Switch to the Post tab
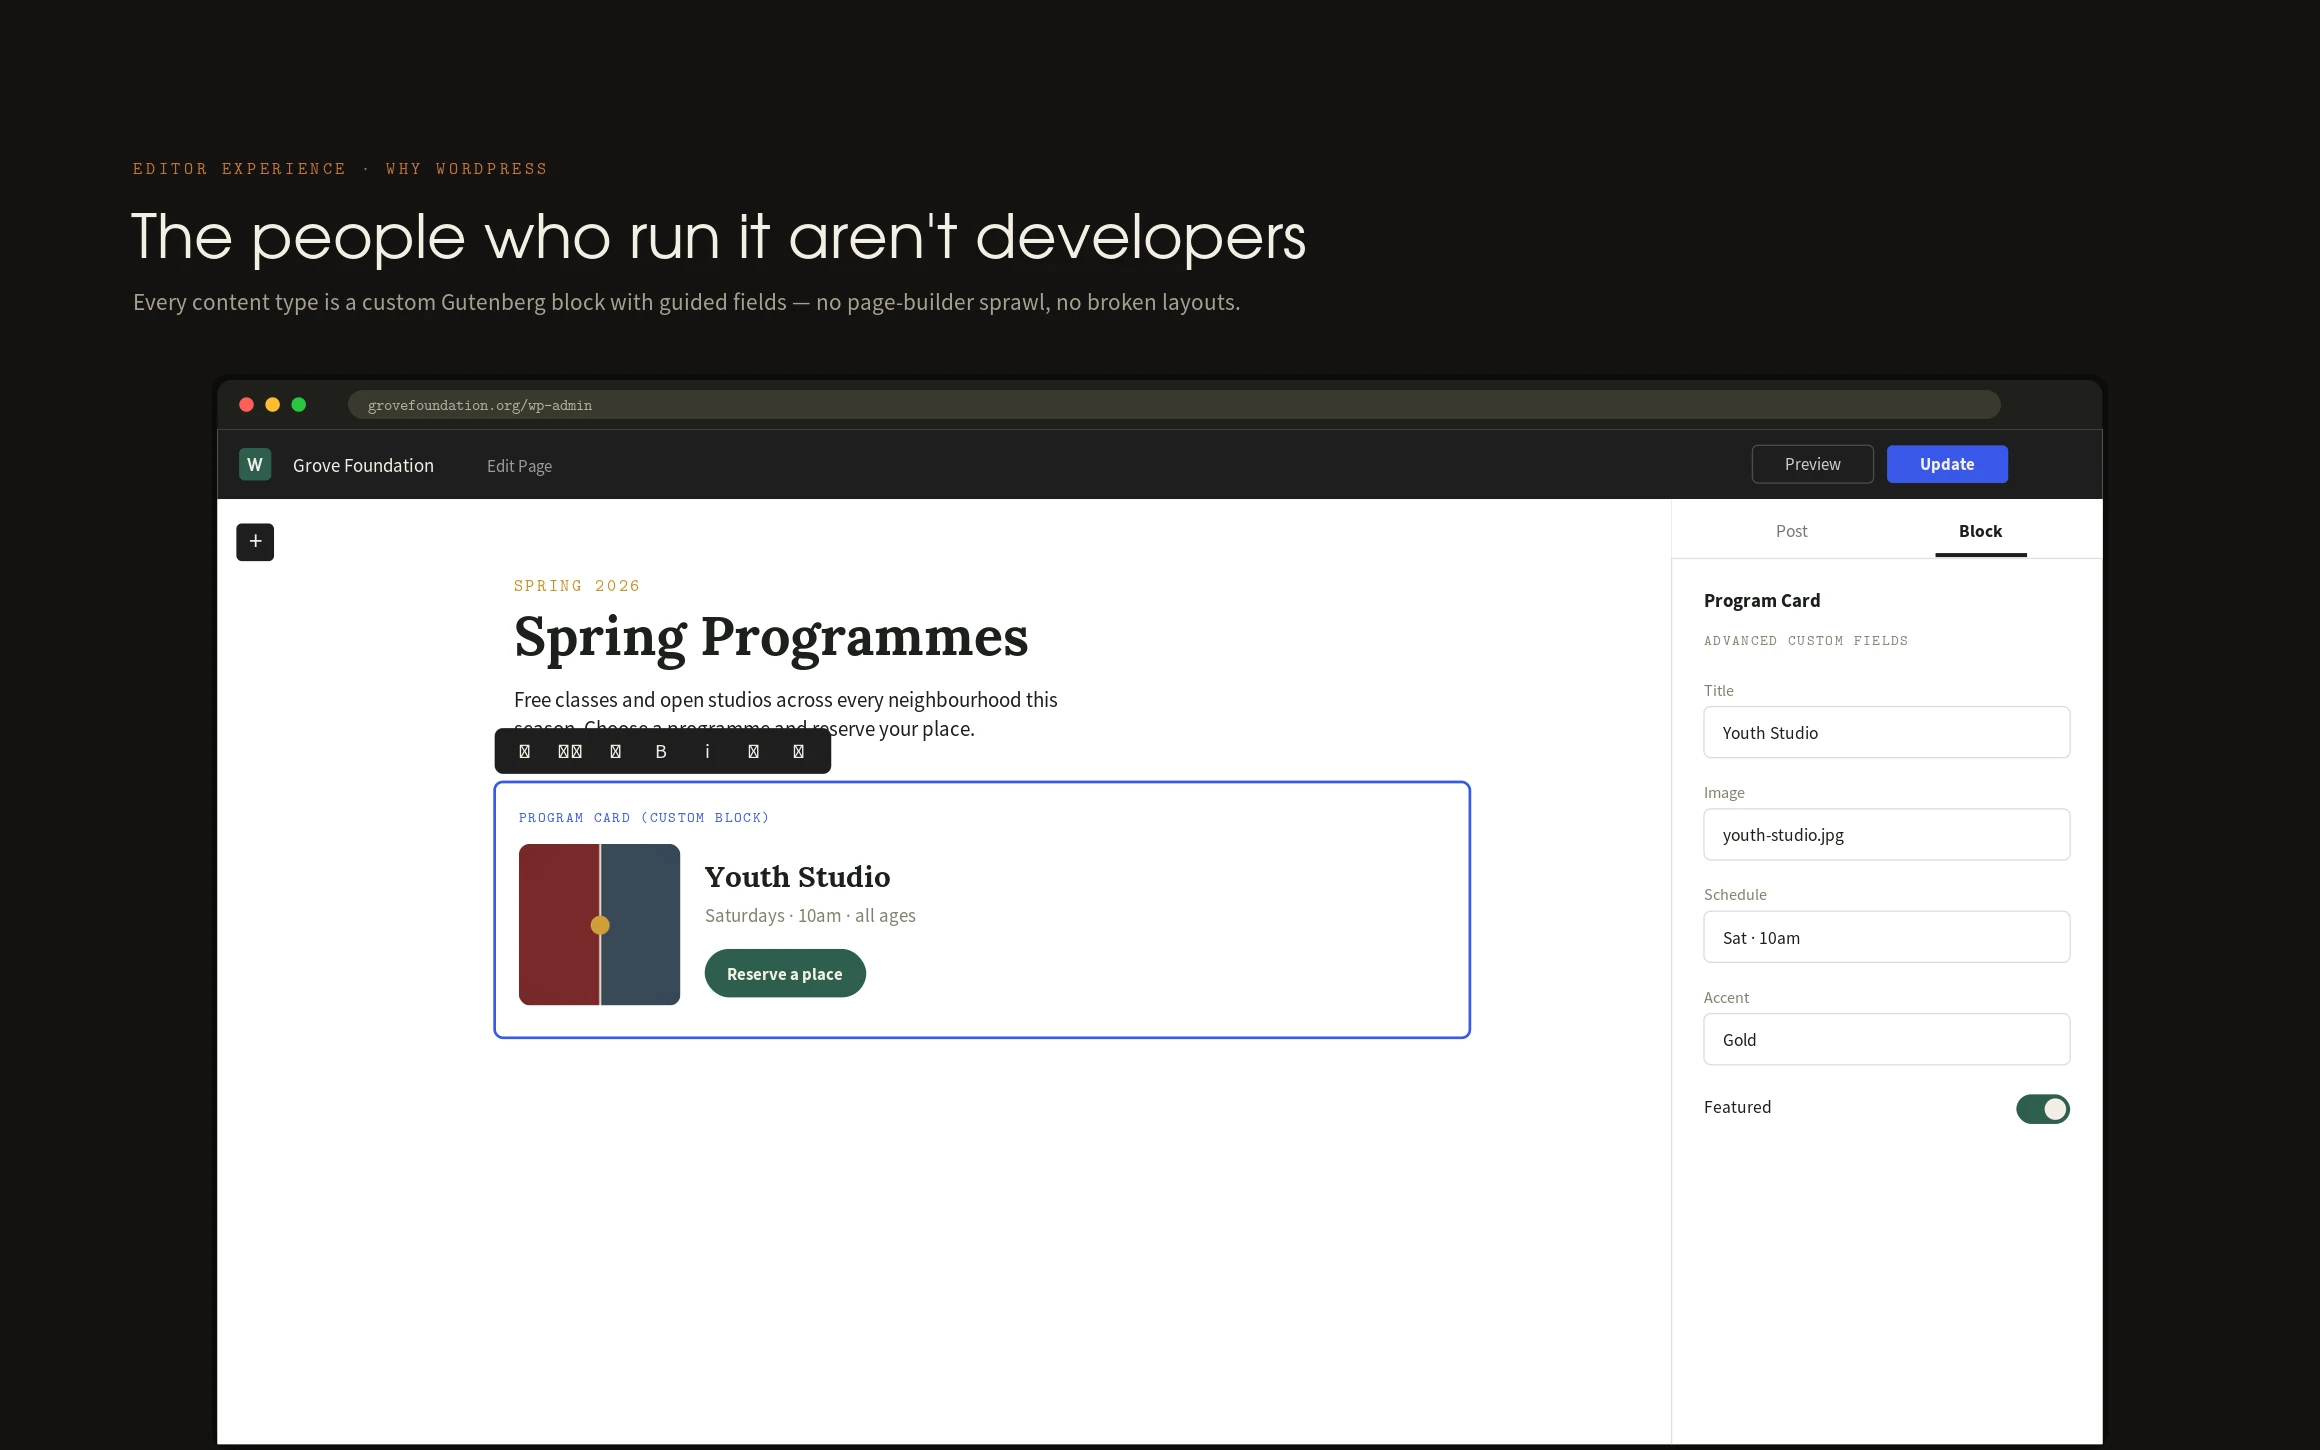This screenshot has width=2320, height=1450. [x=1791, y=531]
